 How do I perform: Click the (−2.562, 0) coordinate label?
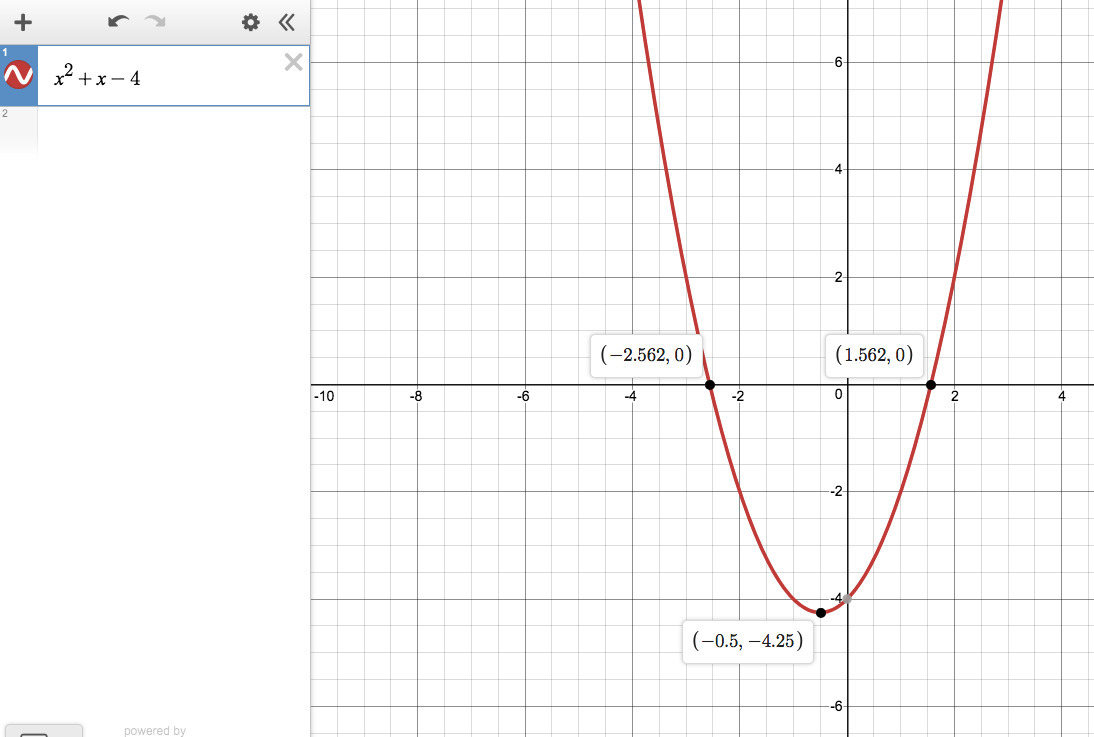(646, 355)
